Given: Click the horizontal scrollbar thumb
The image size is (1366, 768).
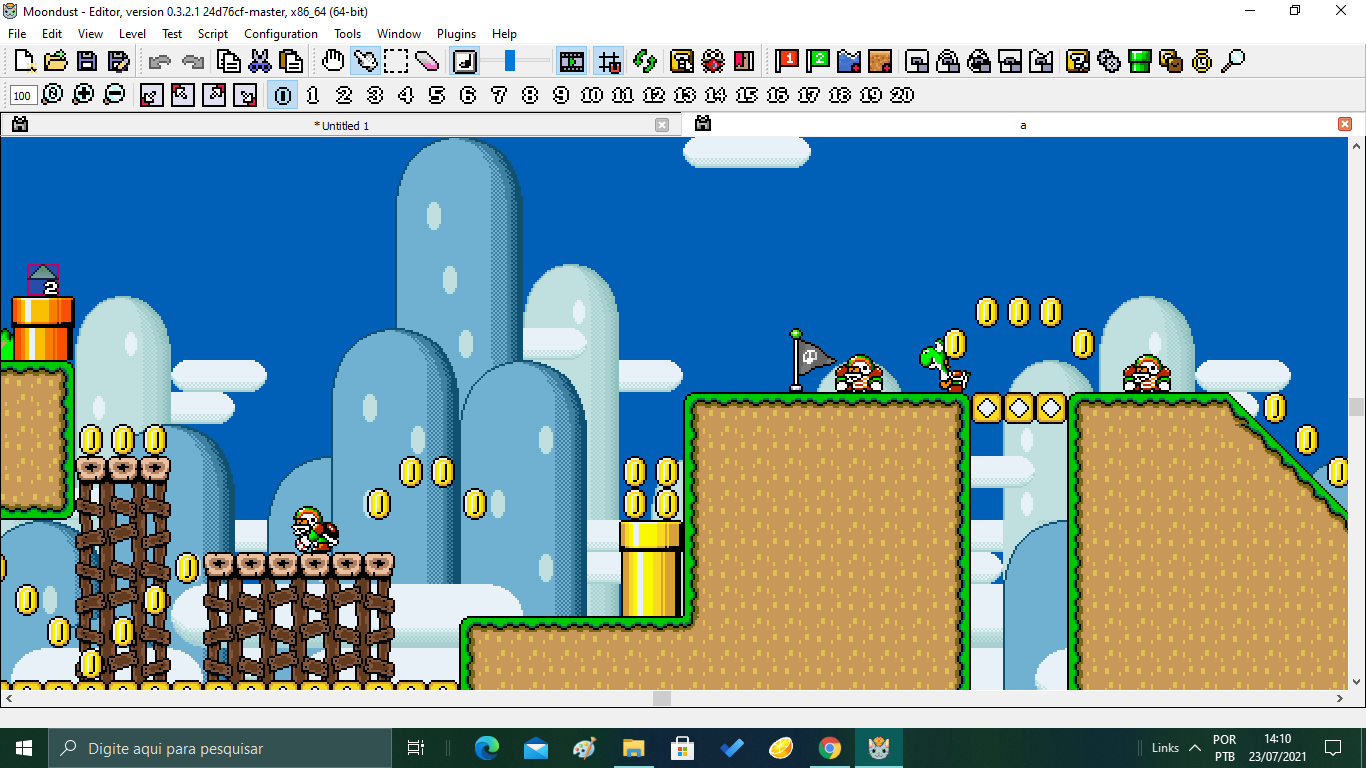Looking at the screenshot, I should pyautogui.click(x=662, y=698).
